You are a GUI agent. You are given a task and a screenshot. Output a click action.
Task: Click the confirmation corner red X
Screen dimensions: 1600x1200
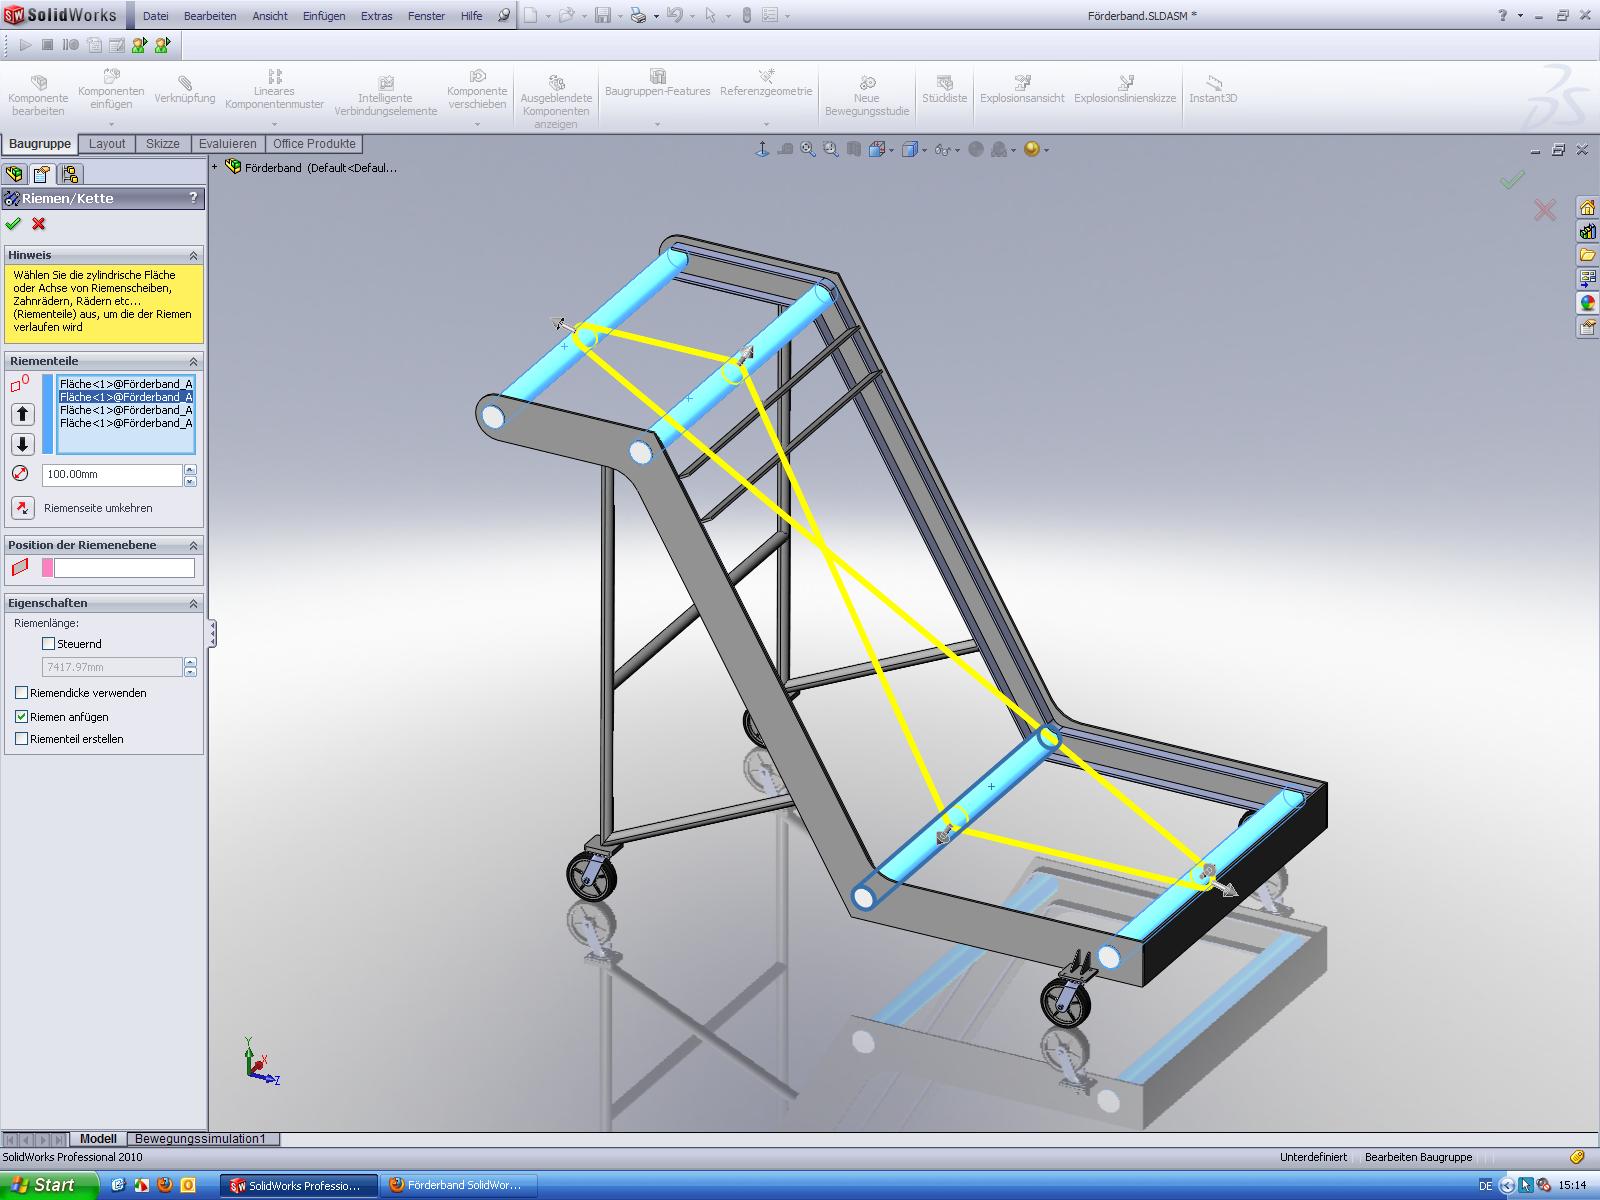(1545, 209)
